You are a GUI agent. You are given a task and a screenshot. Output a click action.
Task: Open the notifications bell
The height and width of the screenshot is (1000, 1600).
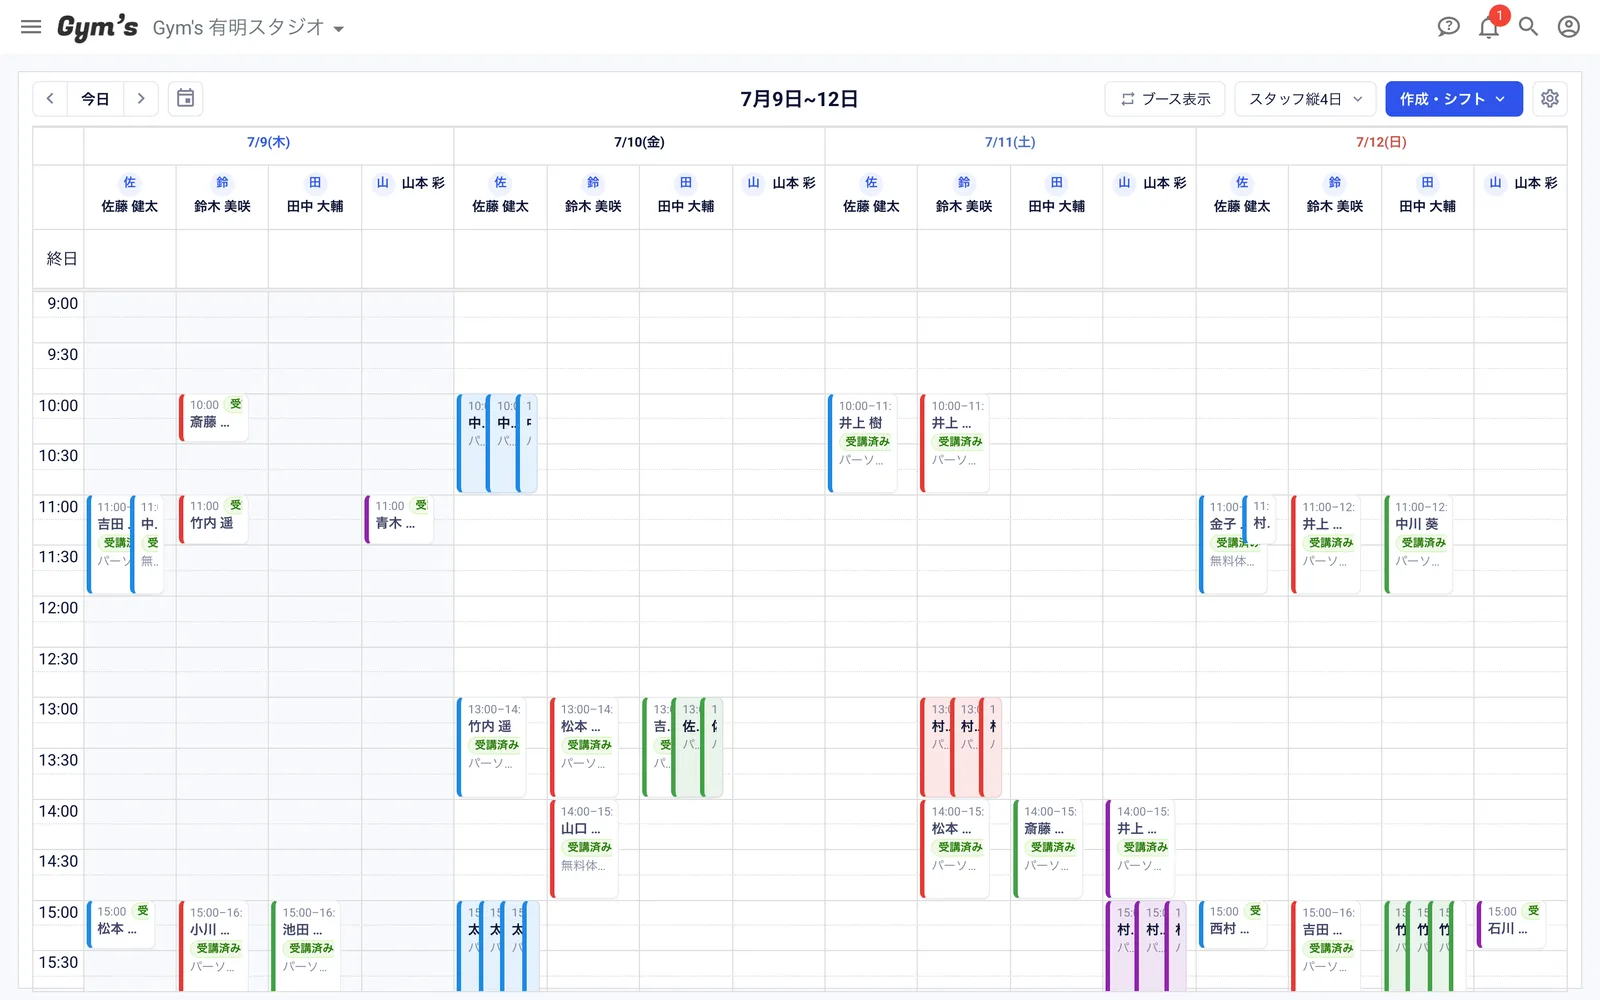pyautogui.click(x=1489, y=27)
